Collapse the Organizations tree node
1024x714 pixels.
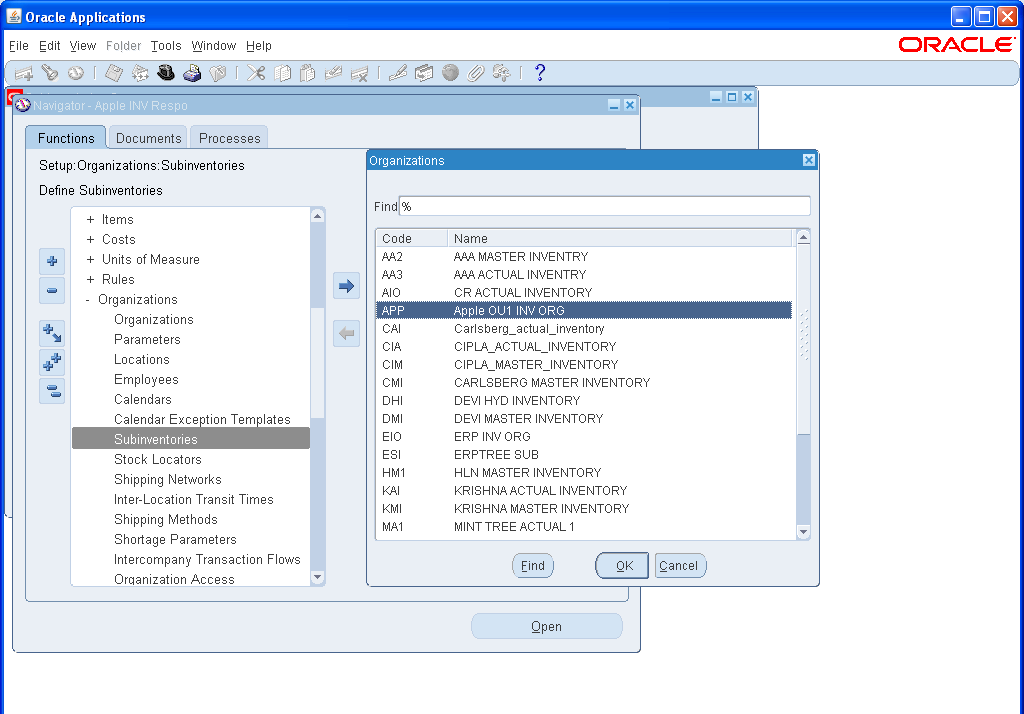coord(88,300)
